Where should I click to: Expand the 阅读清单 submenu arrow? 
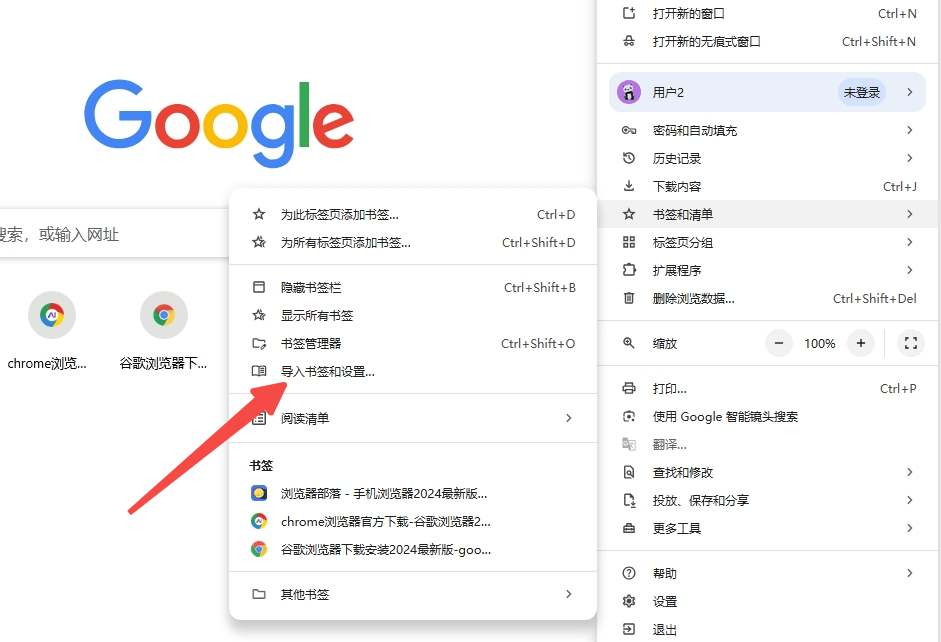pos(568,418)
